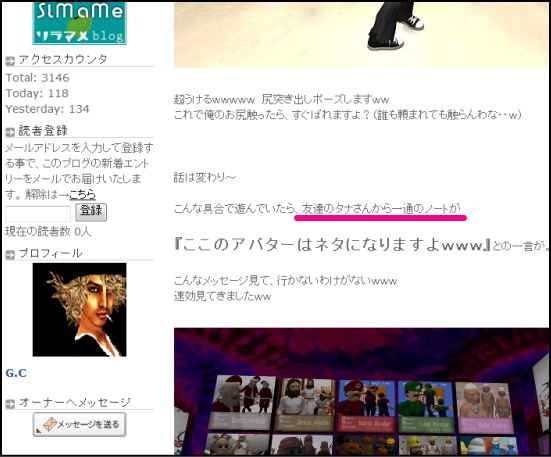Select the Jesus Avatar poster
Image resolution: width=551 pixels, height=457 pixels.
tap(305, 405)
